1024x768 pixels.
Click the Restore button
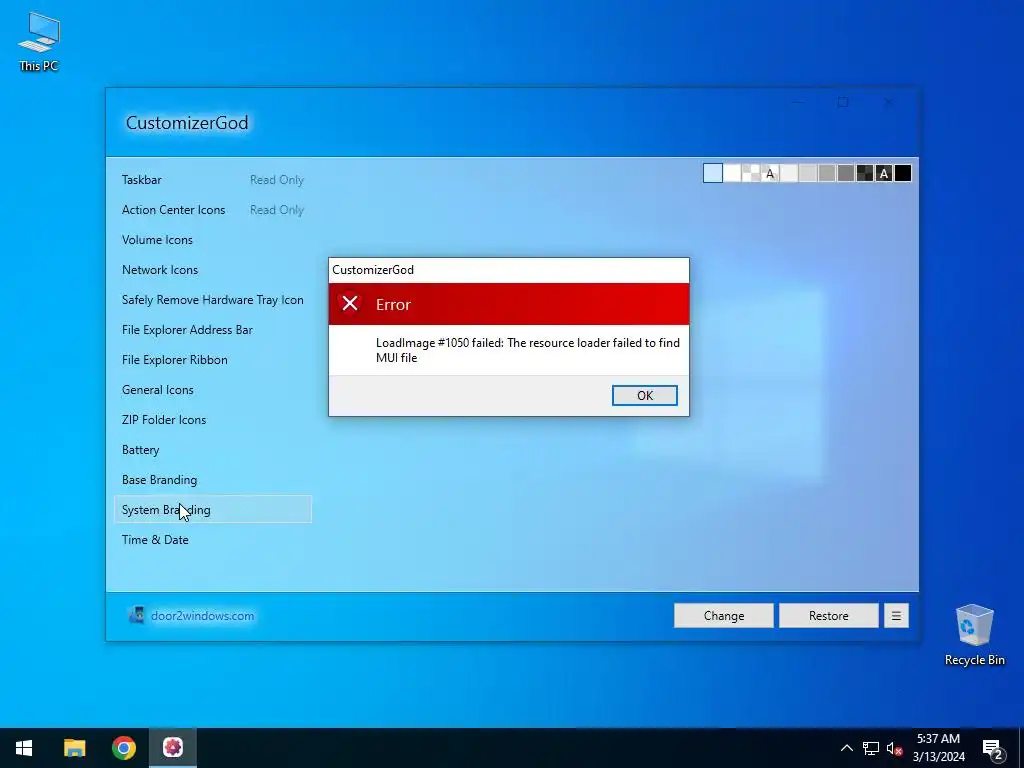click(x=829, y=616)
